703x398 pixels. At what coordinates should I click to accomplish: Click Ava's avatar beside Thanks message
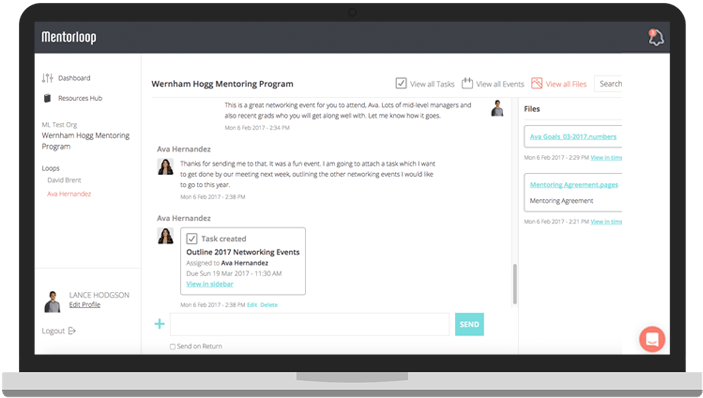coord(165,167)
